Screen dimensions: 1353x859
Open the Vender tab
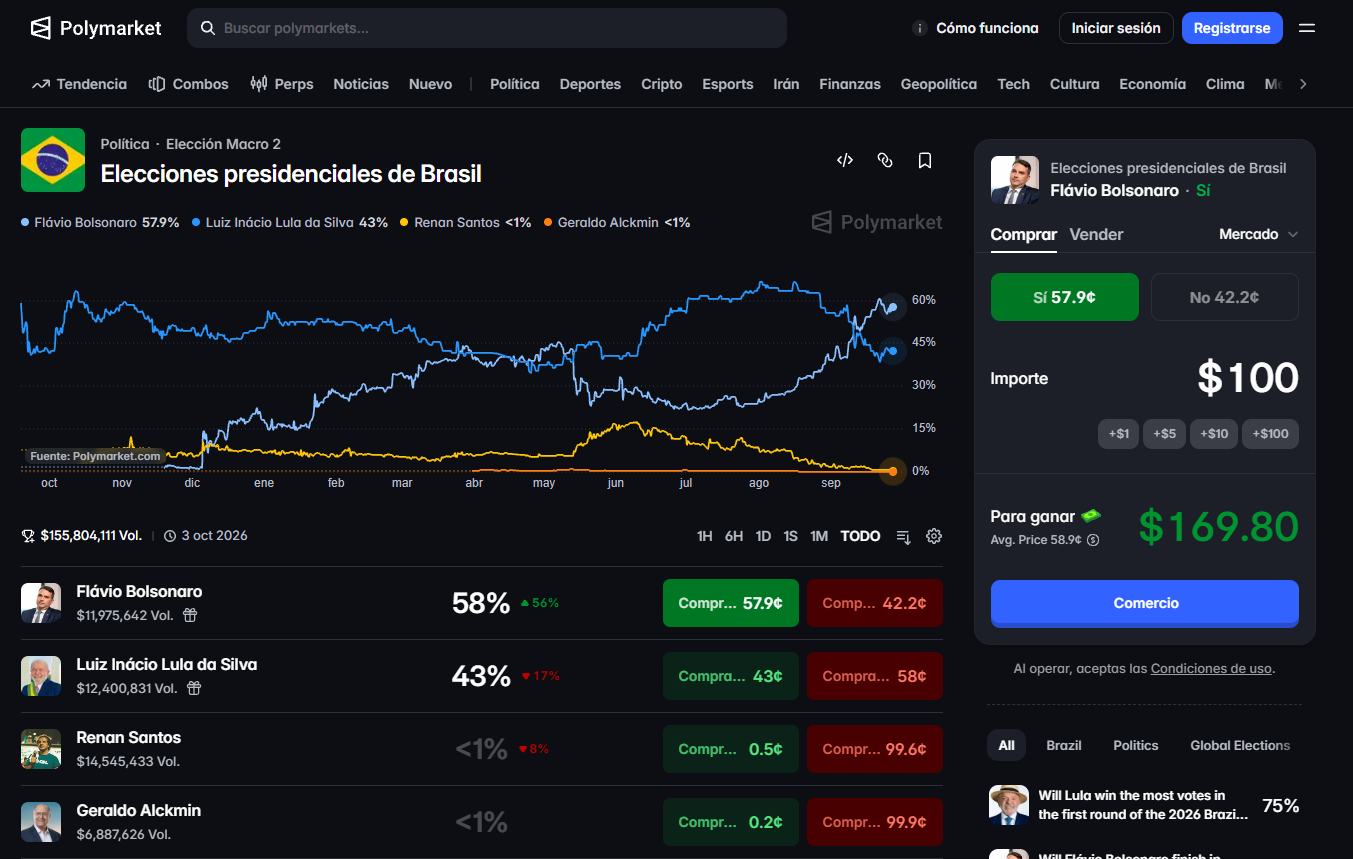click(x=1096, y=234)
